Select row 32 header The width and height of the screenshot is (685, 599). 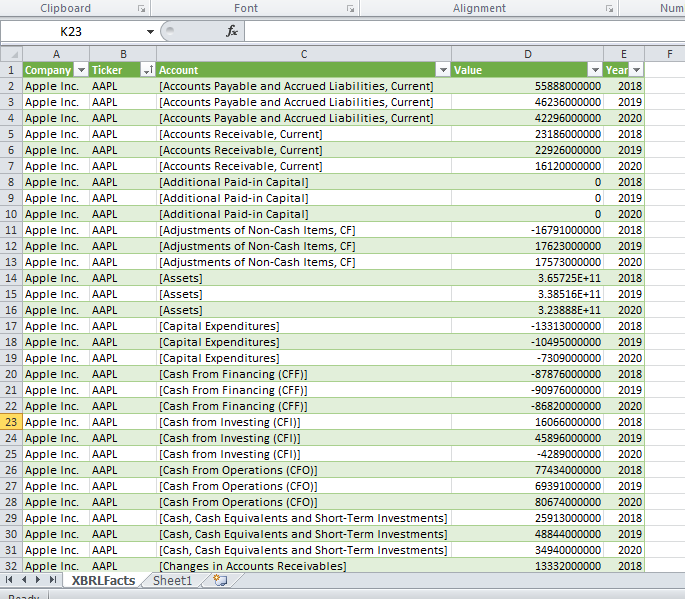click(11, 566)
